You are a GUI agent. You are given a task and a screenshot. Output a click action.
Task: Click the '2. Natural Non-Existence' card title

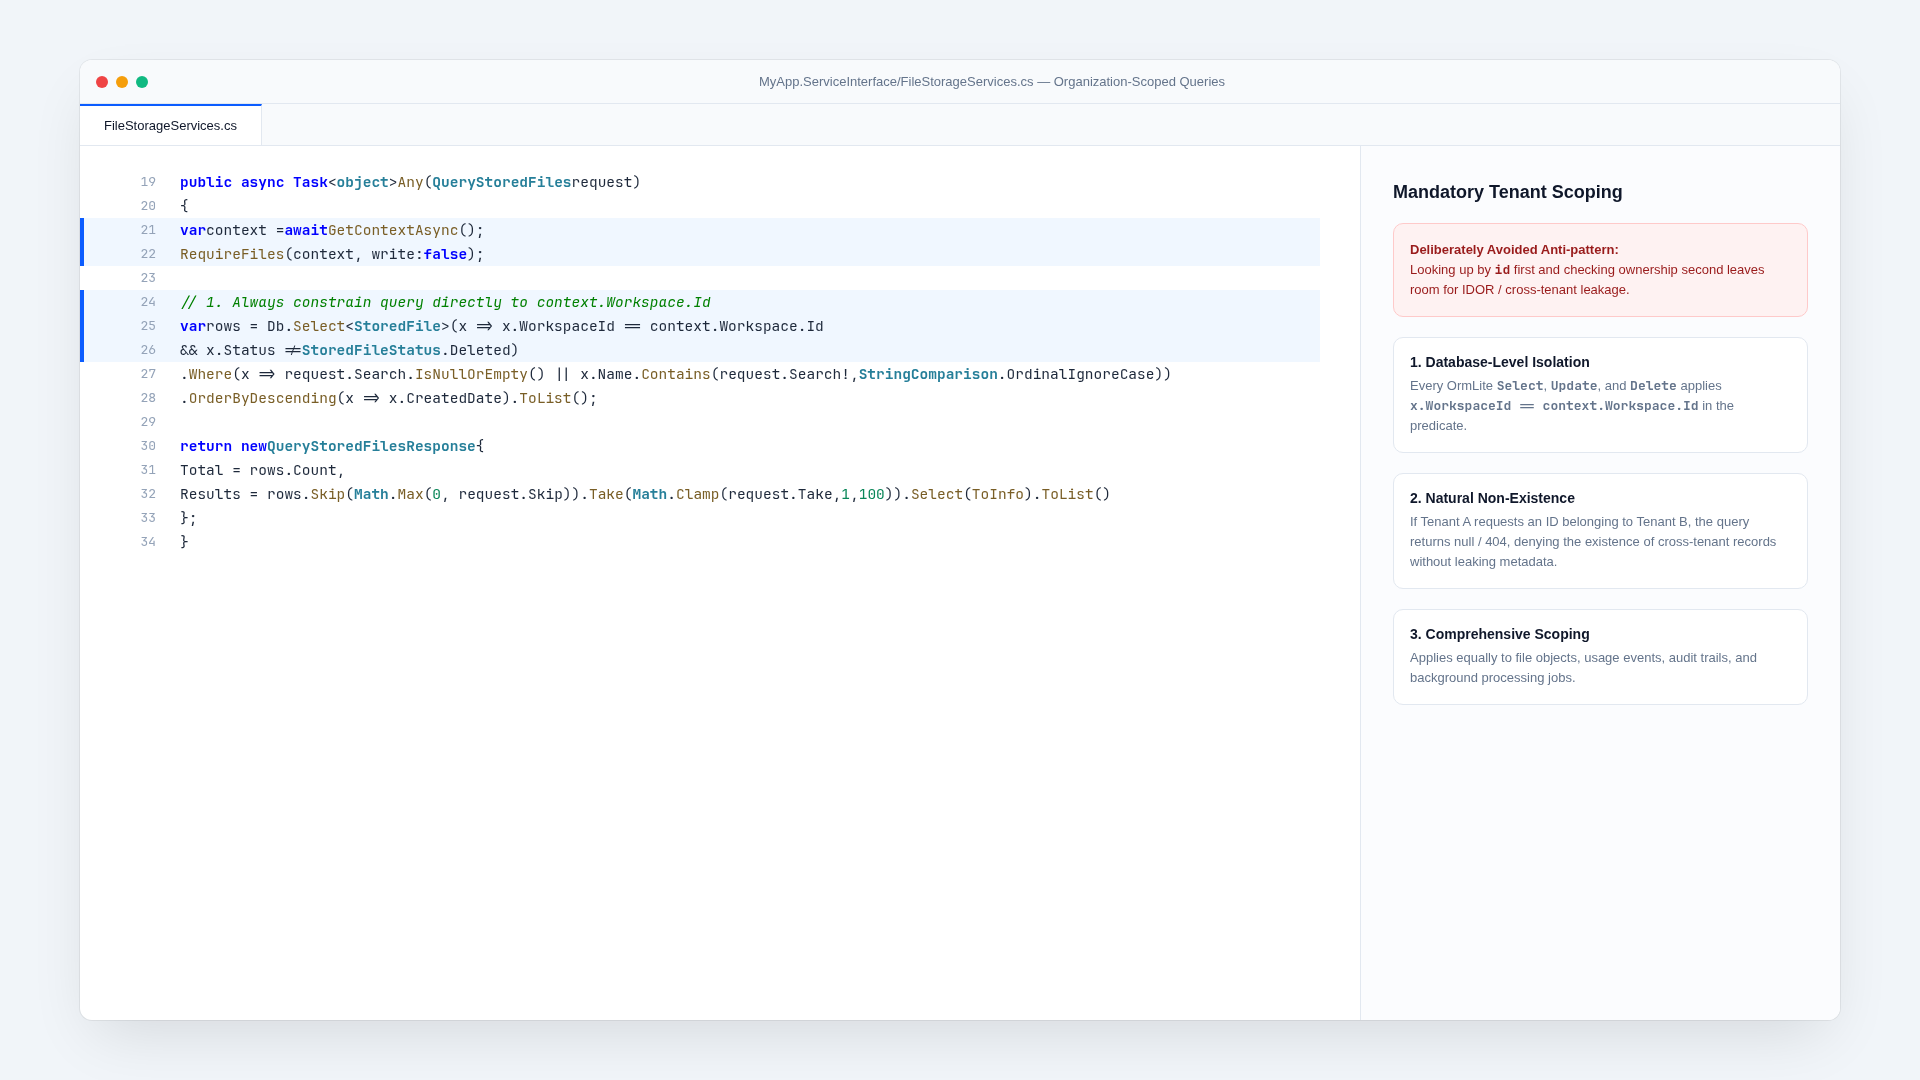click(1492, 498)
